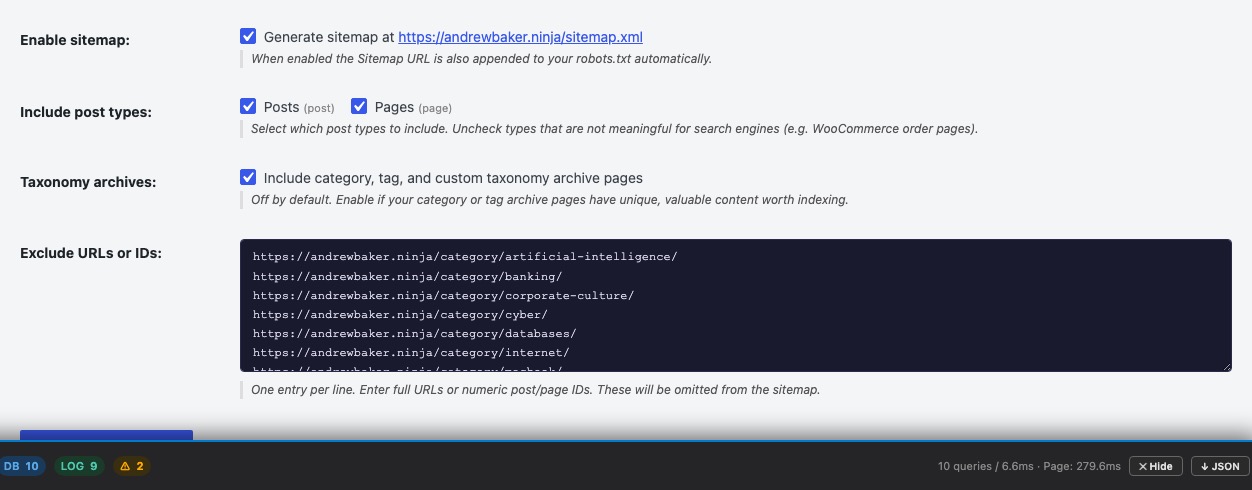
Task: Select the category/cyber URL line
Action: (x=400, y=315)
